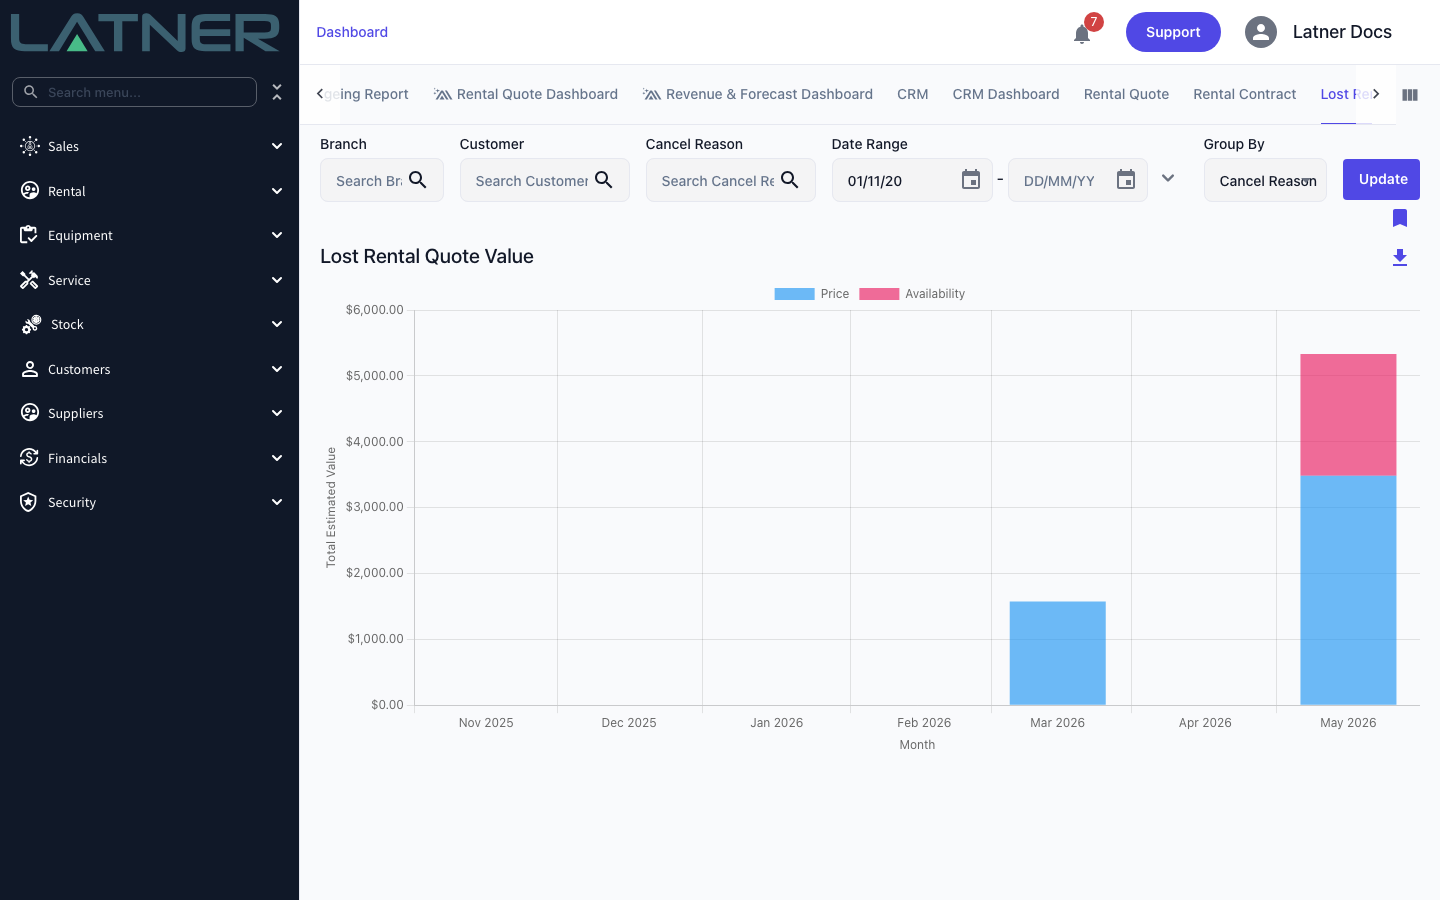Click the bookmark icon below Update
1440x900 pixels.
(x=1400, y=218)
